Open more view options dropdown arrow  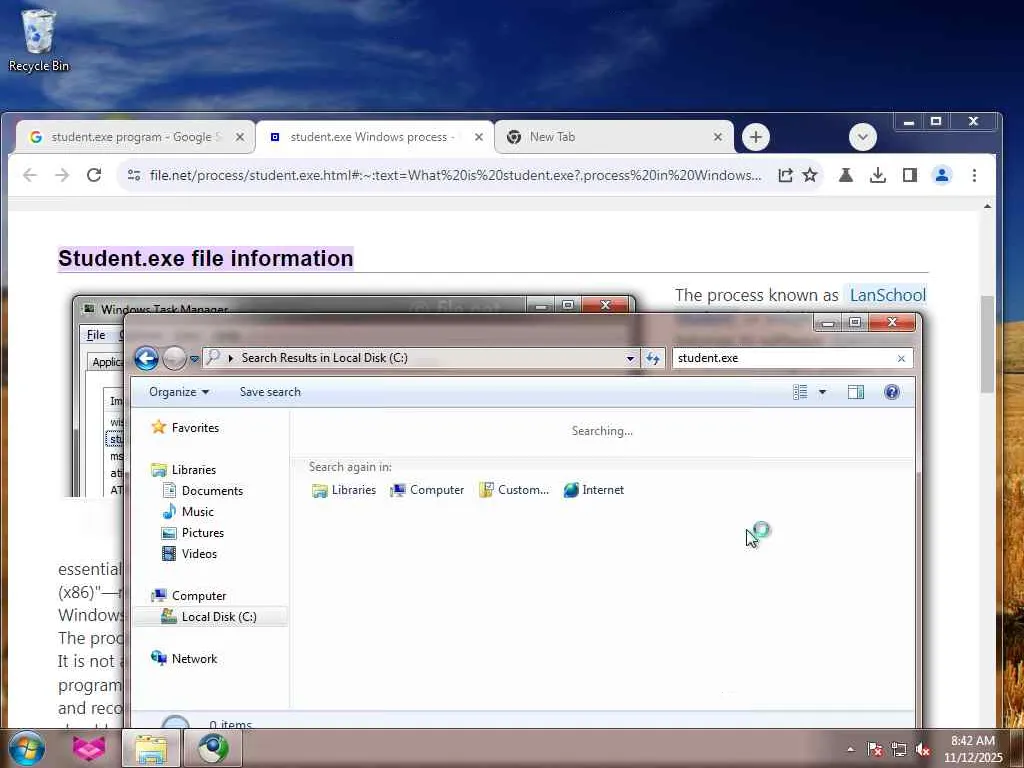[822, 392]
